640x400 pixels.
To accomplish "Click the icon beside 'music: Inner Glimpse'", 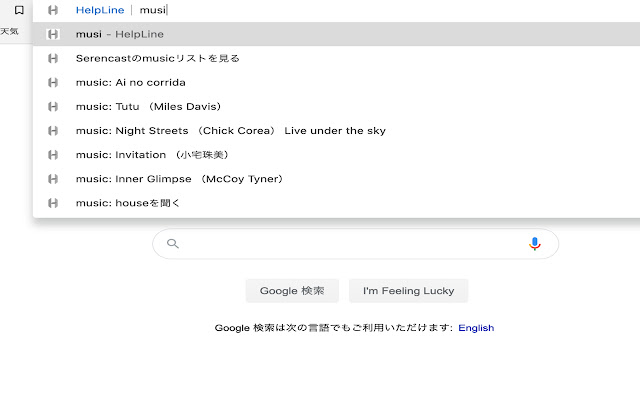I will [53, 178].
